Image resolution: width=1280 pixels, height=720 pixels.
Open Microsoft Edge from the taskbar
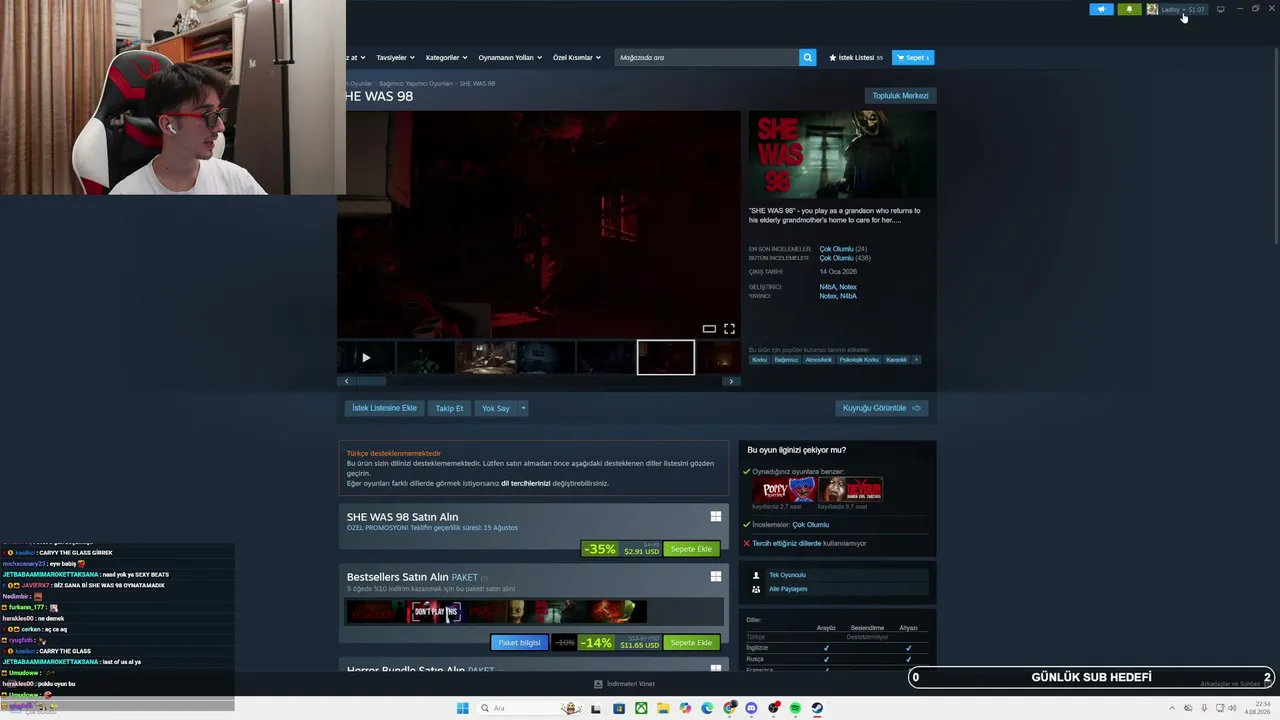(x=707, y=708)
